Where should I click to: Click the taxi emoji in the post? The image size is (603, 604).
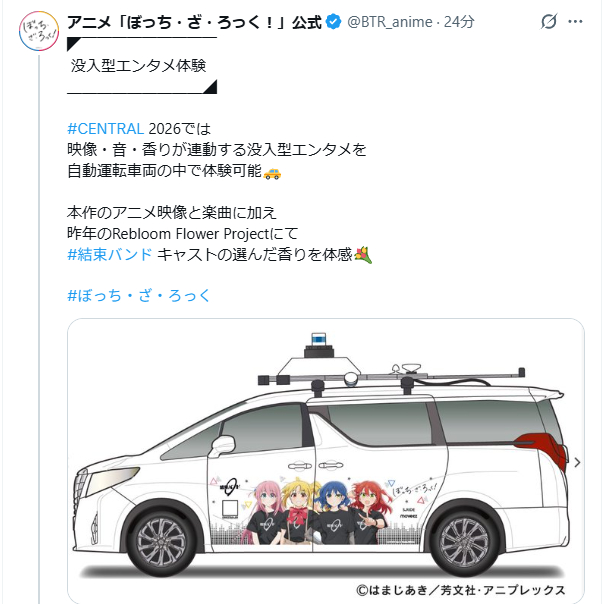tap(272, 173)
